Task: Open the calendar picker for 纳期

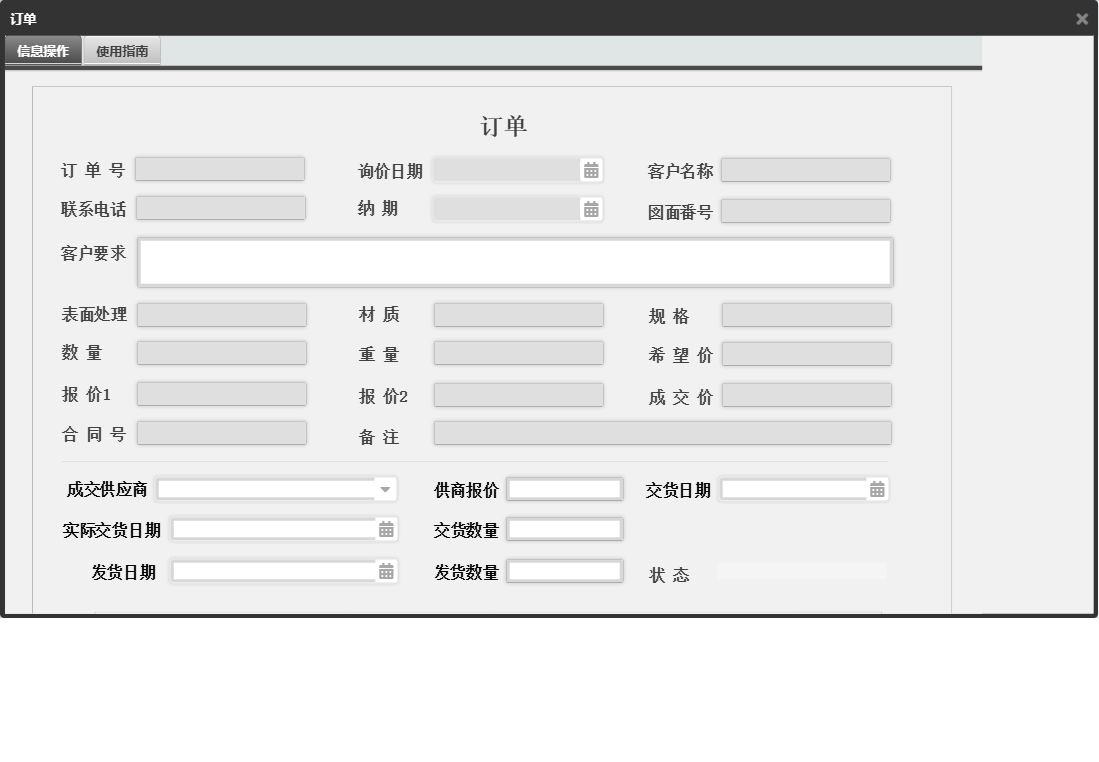Action: click(593, 209)
